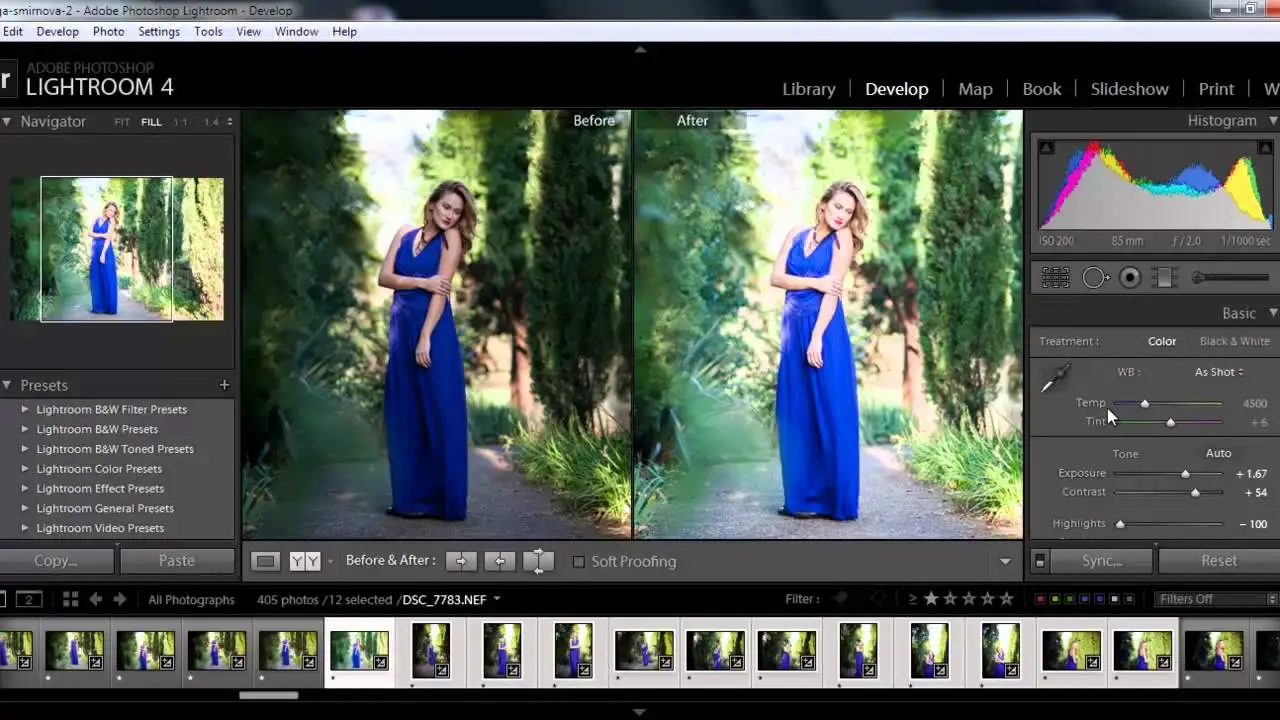Image resolution: width=1280 pixels, height=720 pixels.
Task: Select the Graduated Filter tool
Action: pyautogui.click(x=1163, y=278)
